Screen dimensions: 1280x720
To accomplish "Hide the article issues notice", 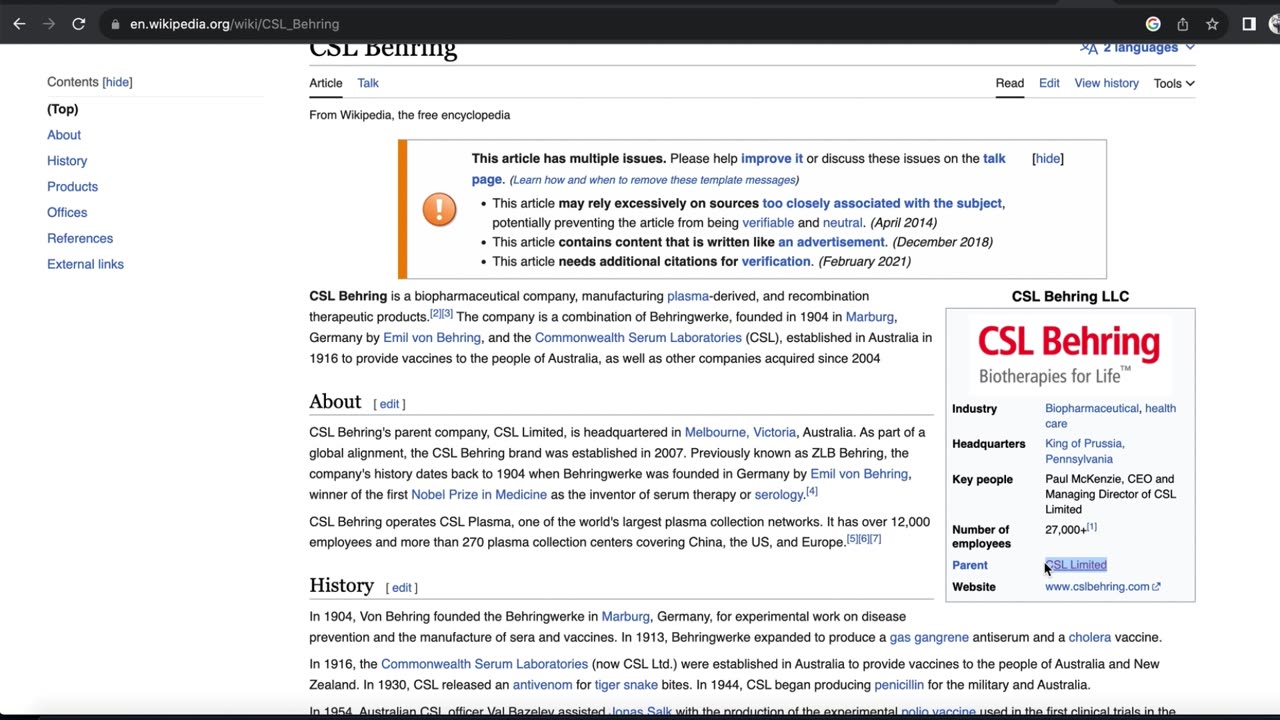I will click(1048, 158).
